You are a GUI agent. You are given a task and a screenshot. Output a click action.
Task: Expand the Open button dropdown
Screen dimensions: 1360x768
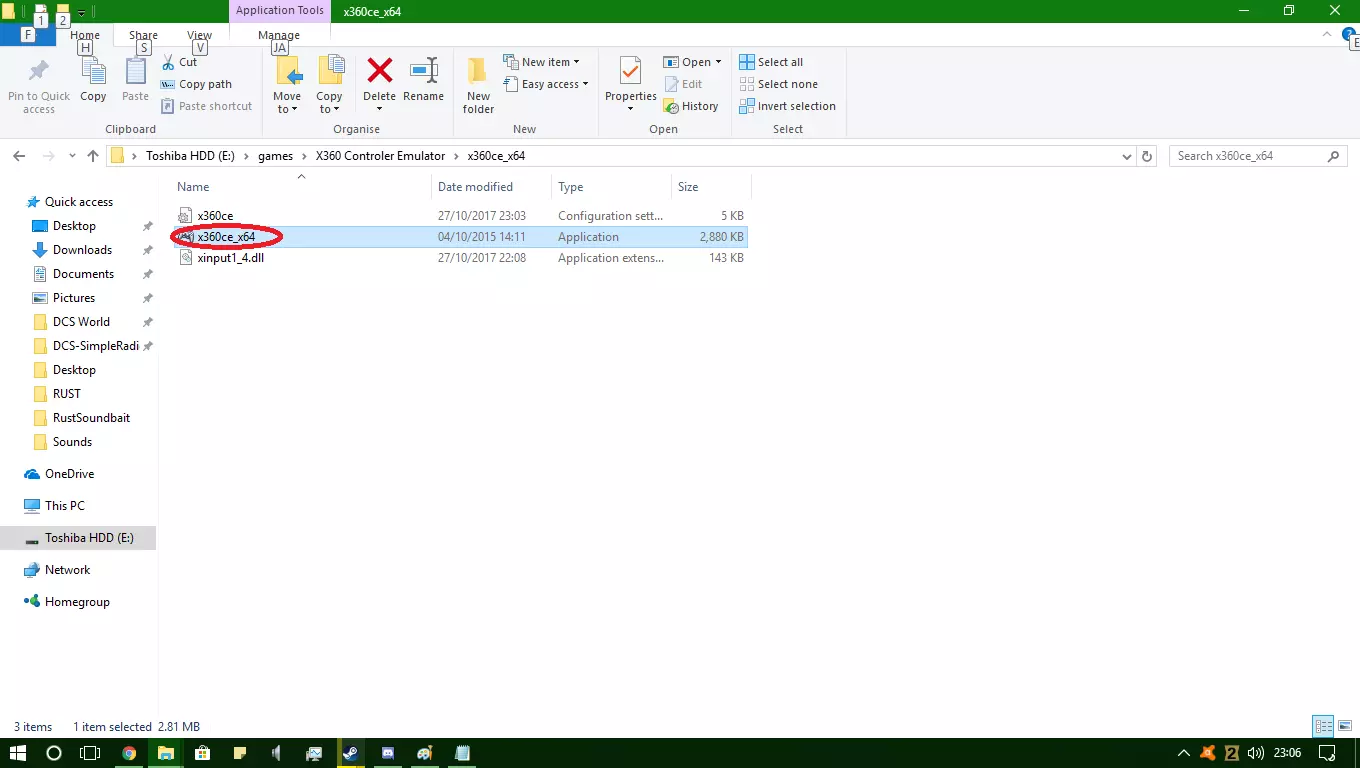pos(718,62)
